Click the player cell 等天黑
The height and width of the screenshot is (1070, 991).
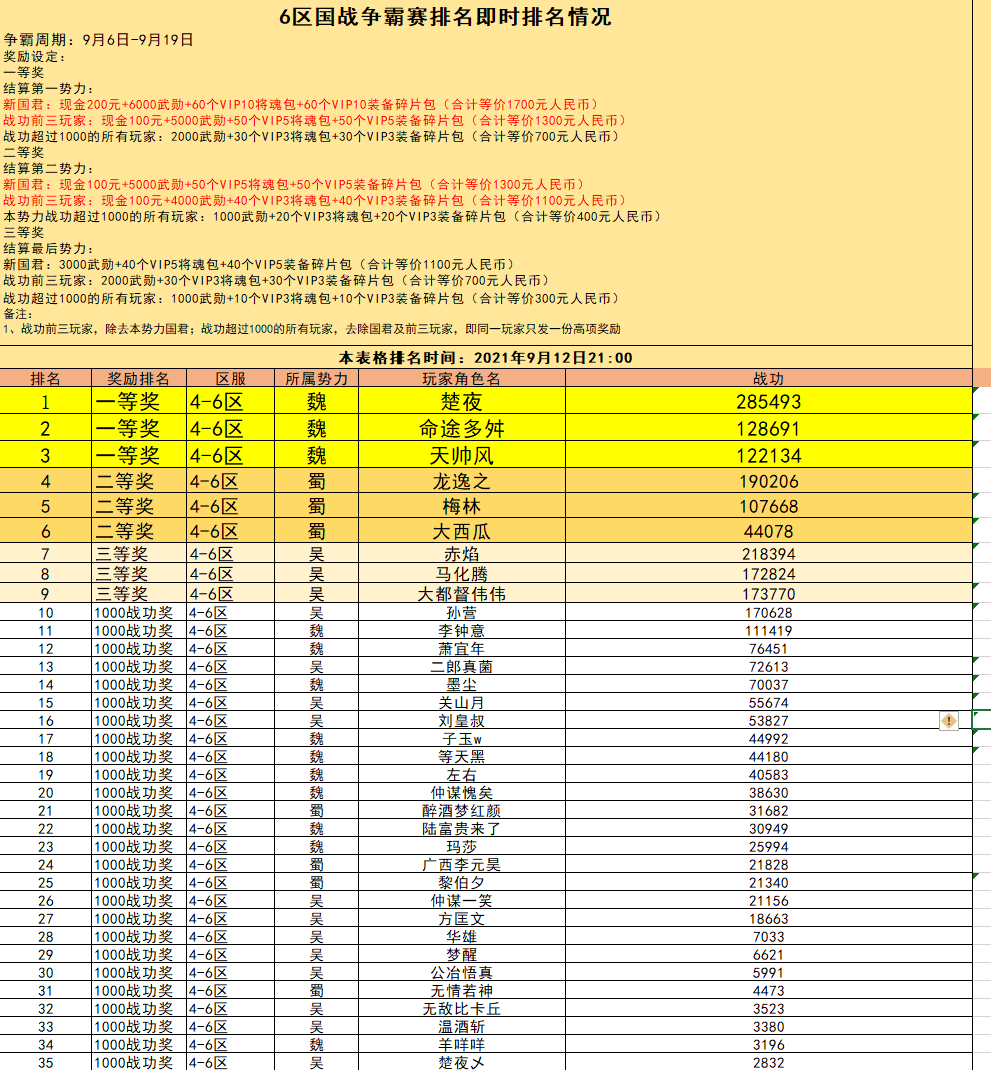[462, 756]
